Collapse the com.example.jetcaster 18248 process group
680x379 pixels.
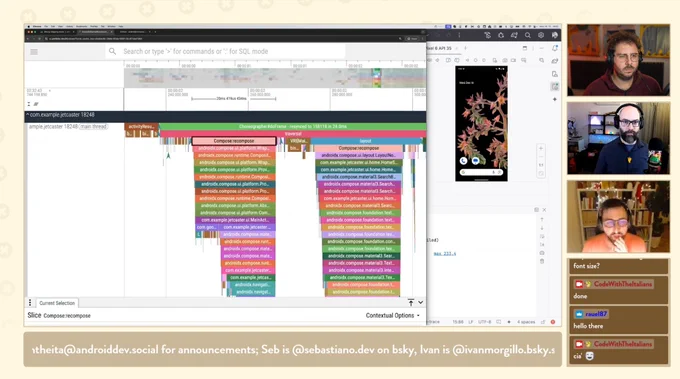pos(28,115)
